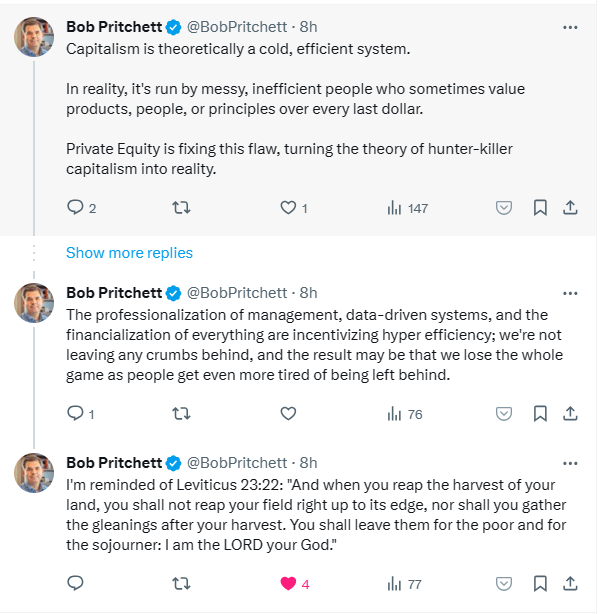
Task: Open more options on Leviticus tweet
Action: click(570, 463)
